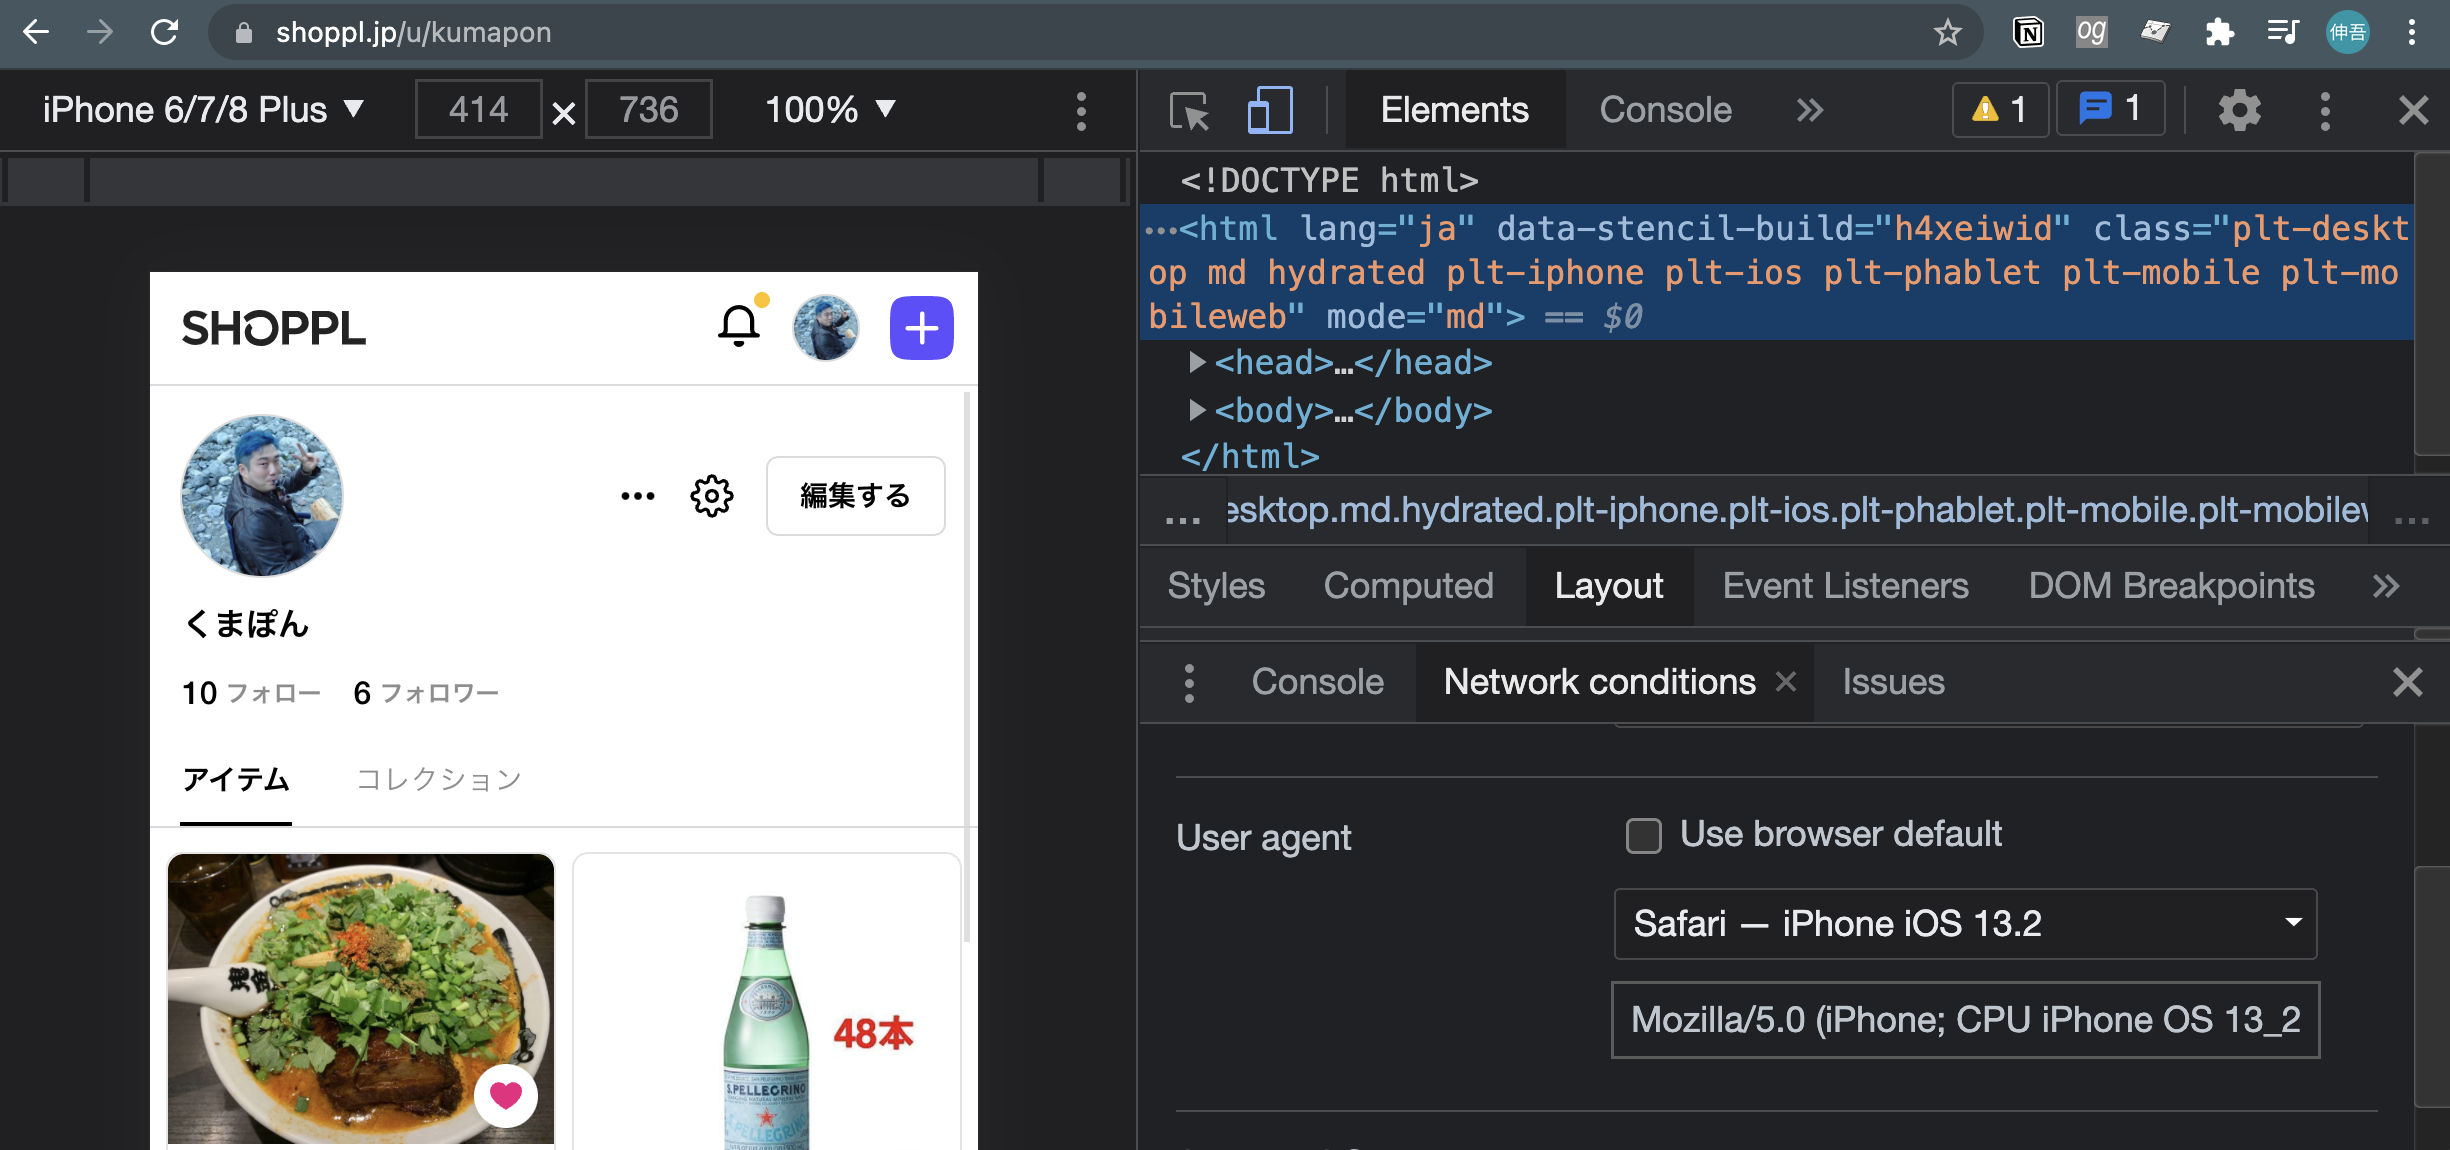The width and height of the screenshot is (2450, 1150).
Task: Expand the head element in DOM tree
Action: (x=1196, y=362)
